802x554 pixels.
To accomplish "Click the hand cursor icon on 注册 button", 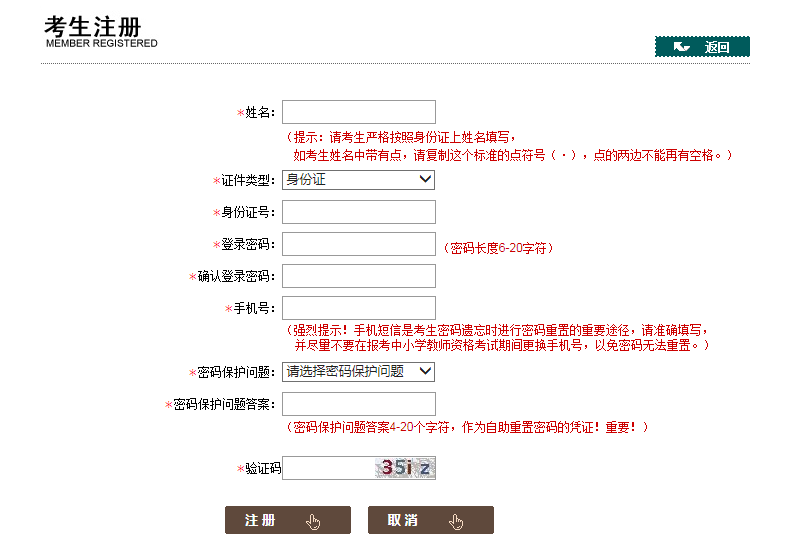I will tap(314, 521).
